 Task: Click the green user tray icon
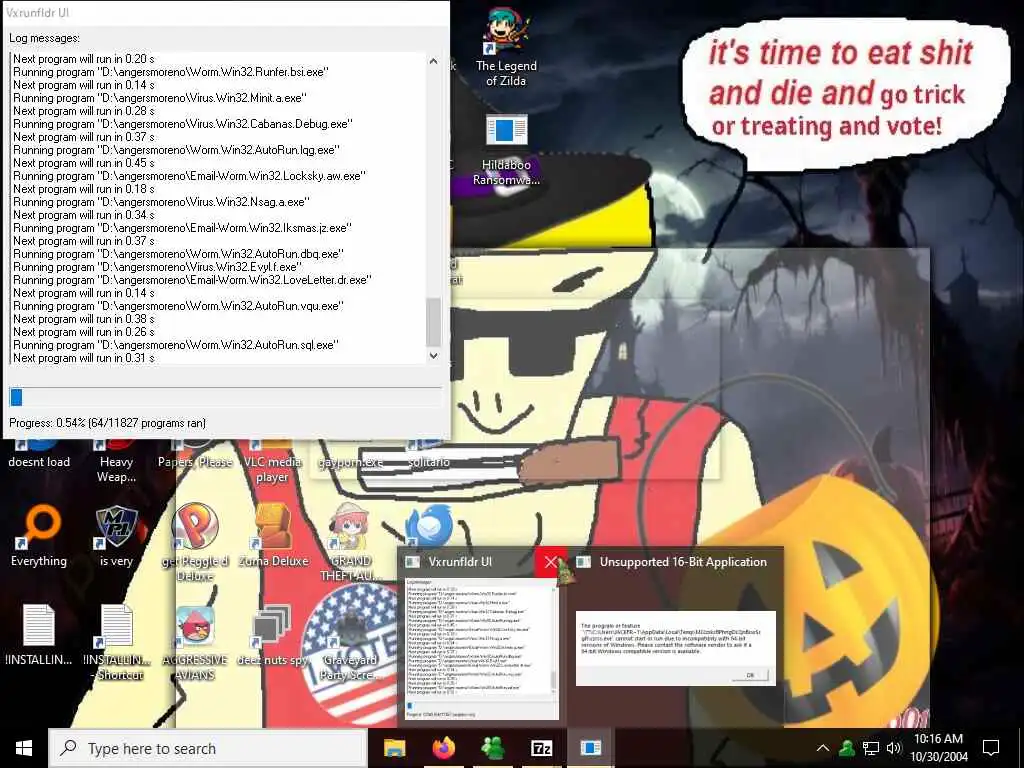point(846,748)
